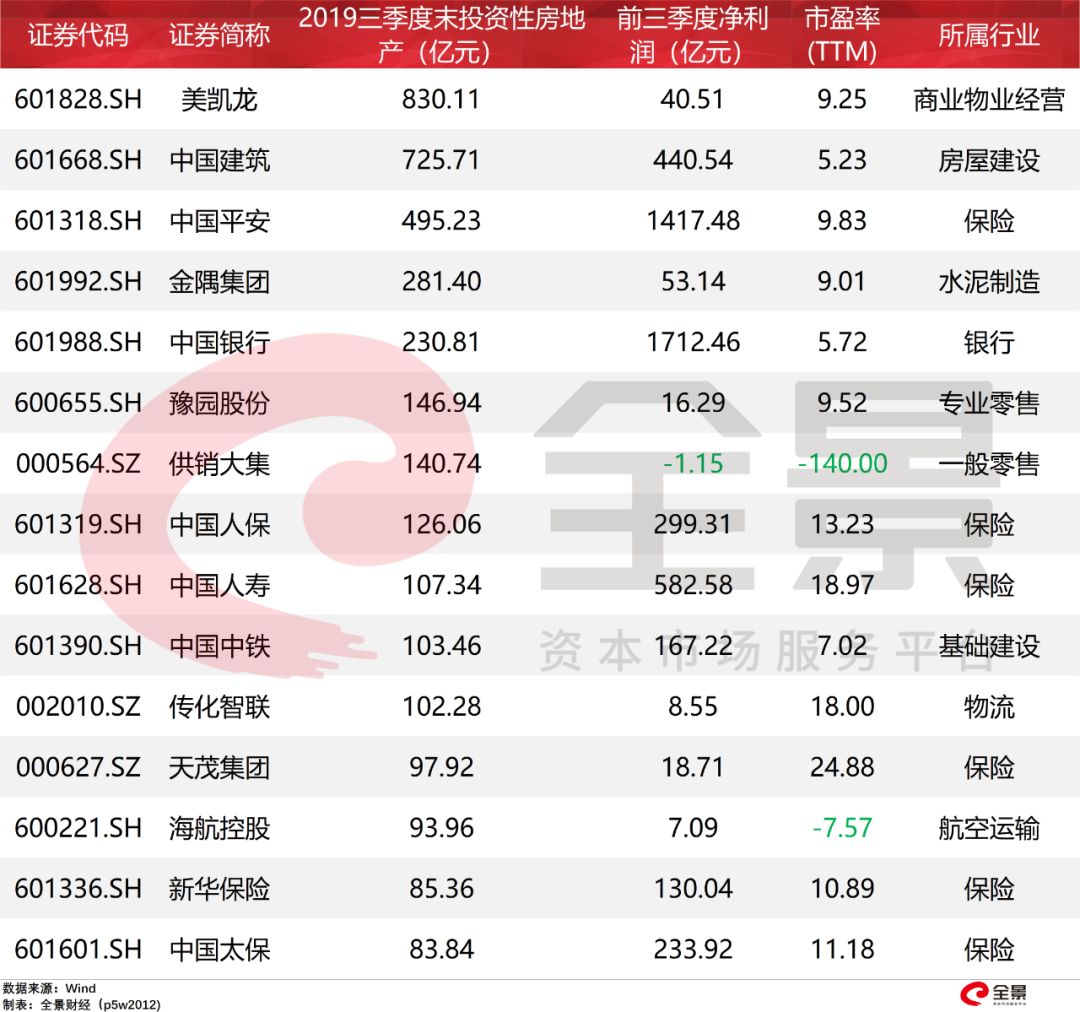Click net profit value 440.54
This screenshot has width=1080, height=1012.
[692, 160]
